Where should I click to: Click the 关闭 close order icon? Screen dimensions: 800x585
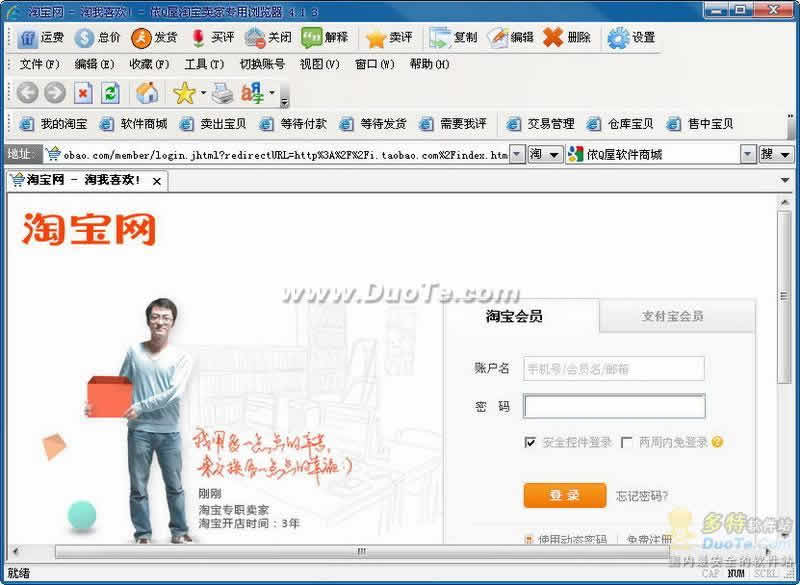coord(268,38)
